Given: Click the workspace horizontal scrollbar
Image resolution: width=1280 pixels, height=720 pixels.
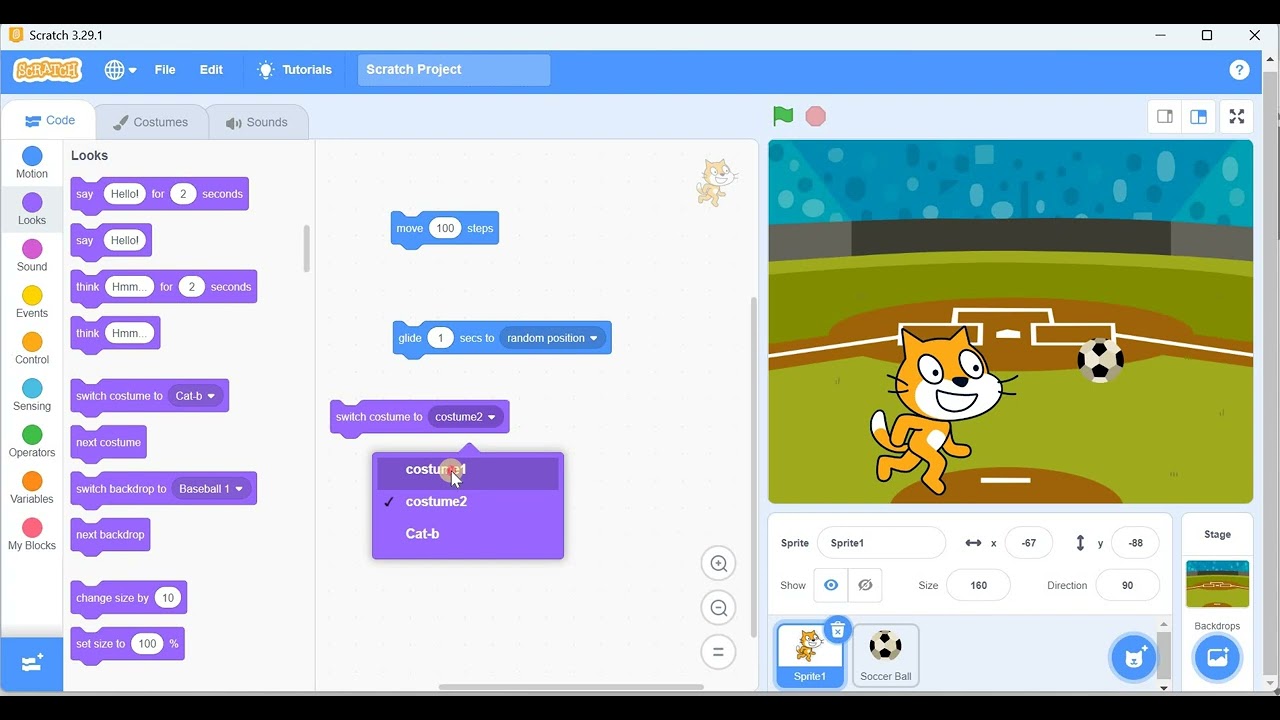Looking at the screenshot, I should point(571,687).
